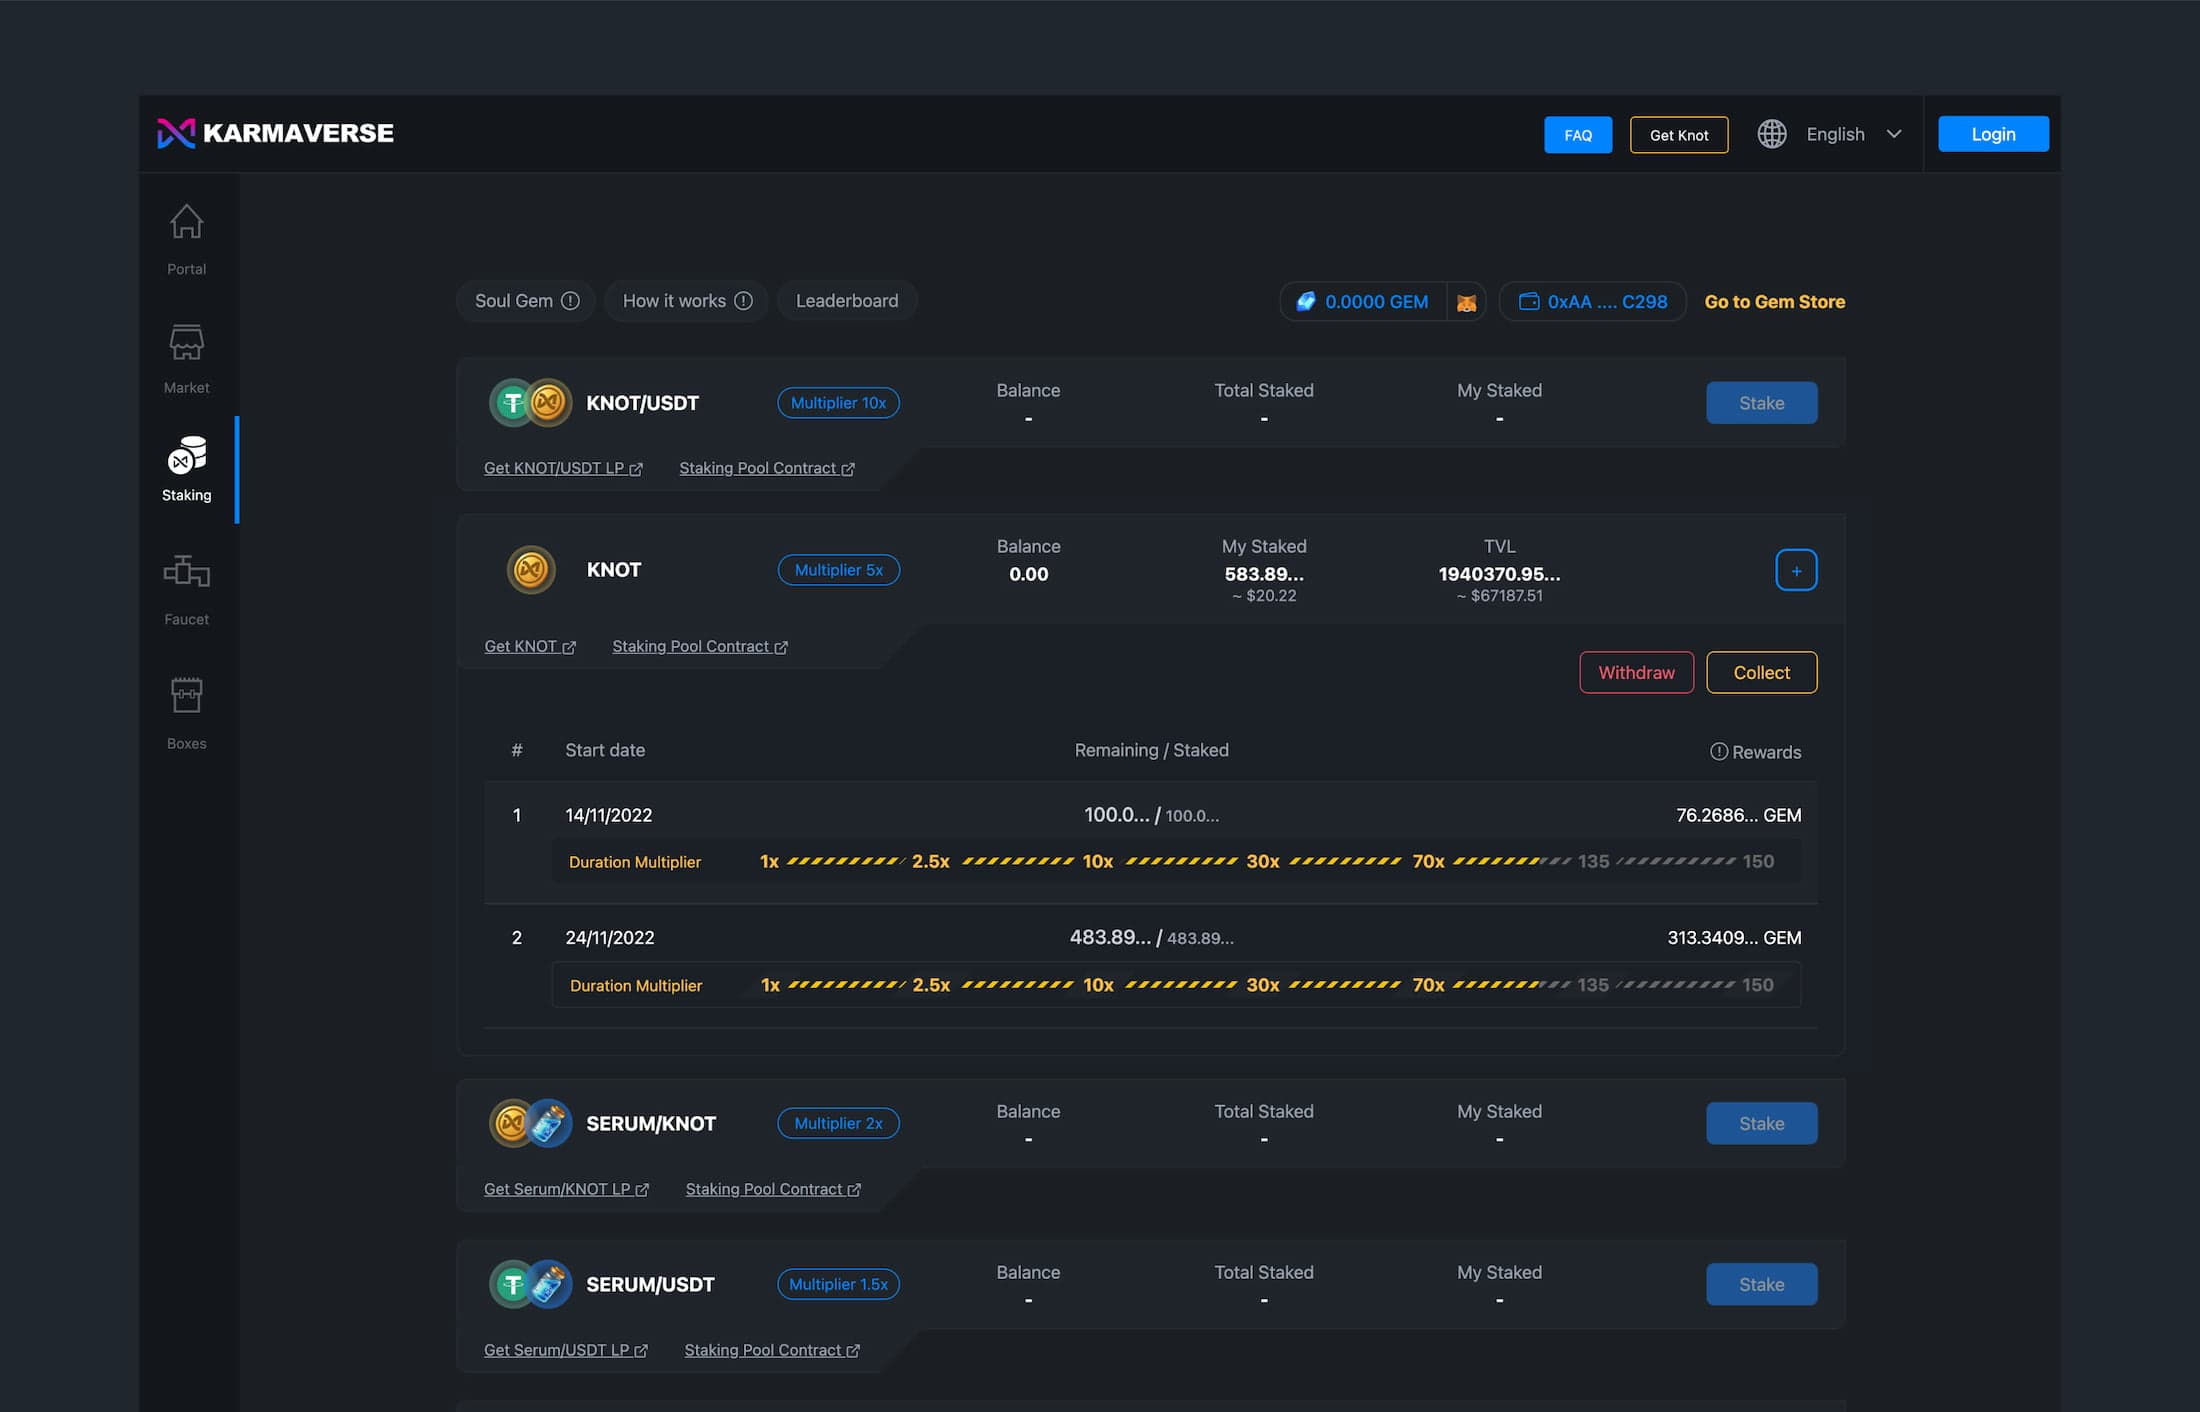Screen dimensions: 2200x1412
Task: Click Stake on the SERUM/KNOT pool
Action: [1761, 1123]
